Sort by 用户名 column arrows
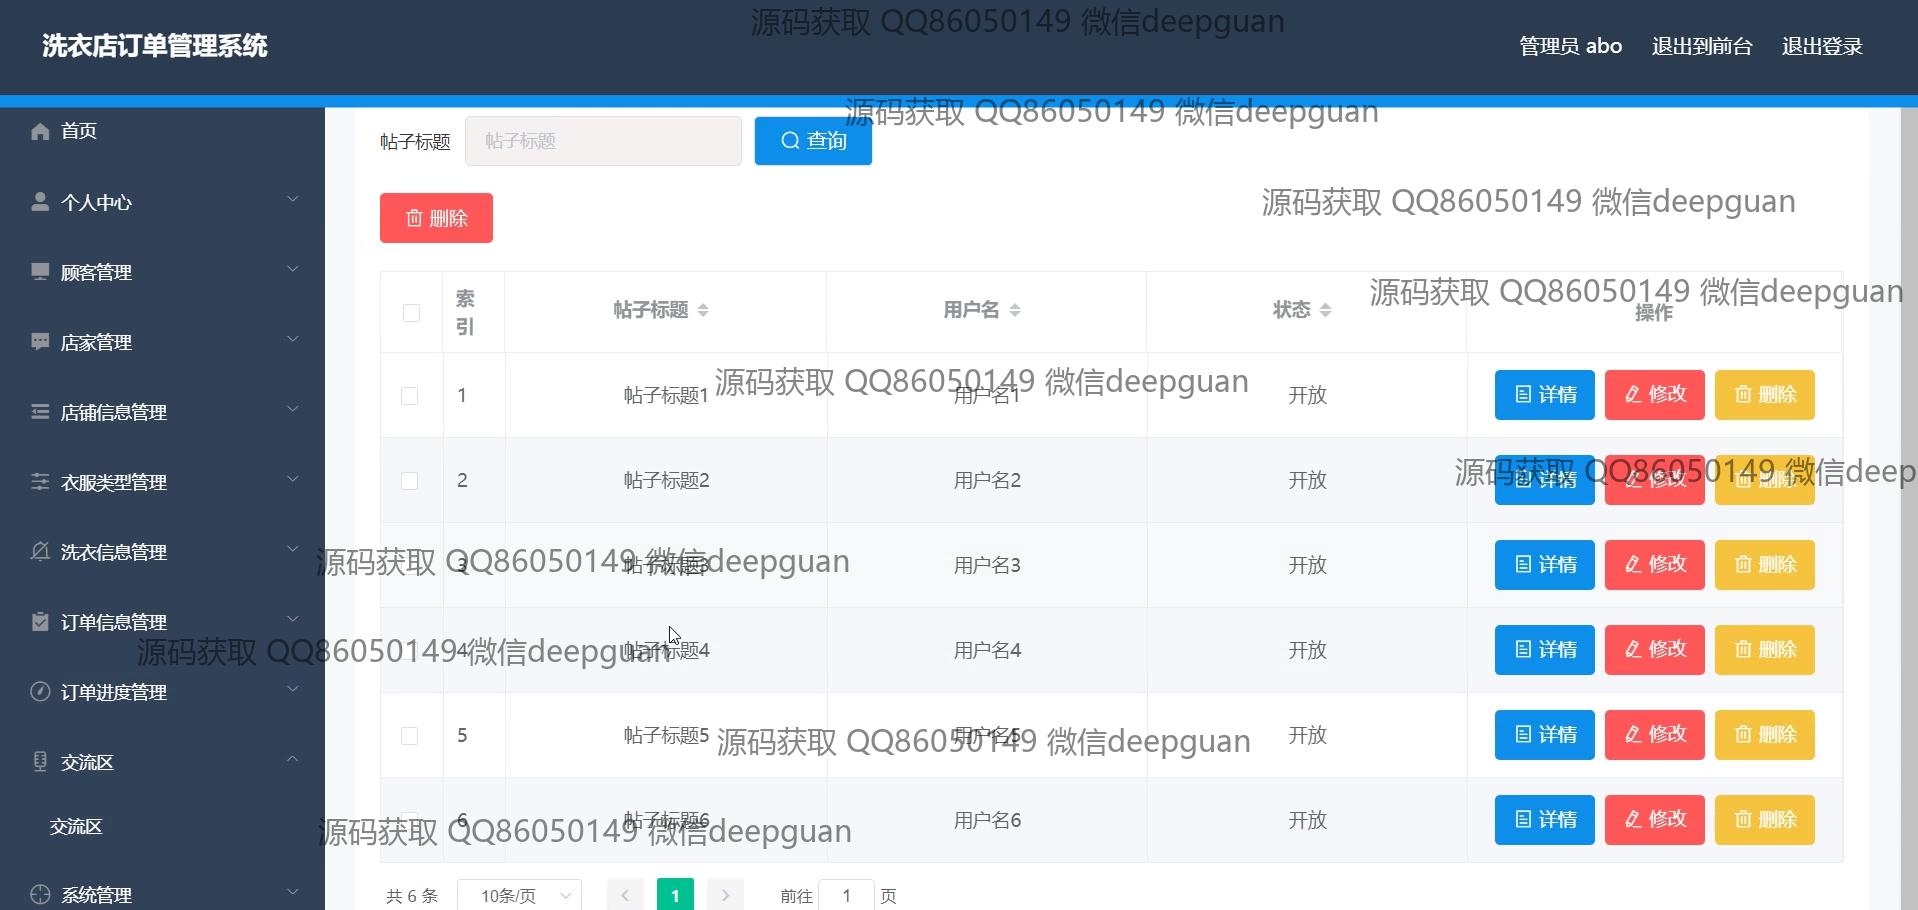The width and height of the screenshot is (1918, 910). pos(1015,311)
